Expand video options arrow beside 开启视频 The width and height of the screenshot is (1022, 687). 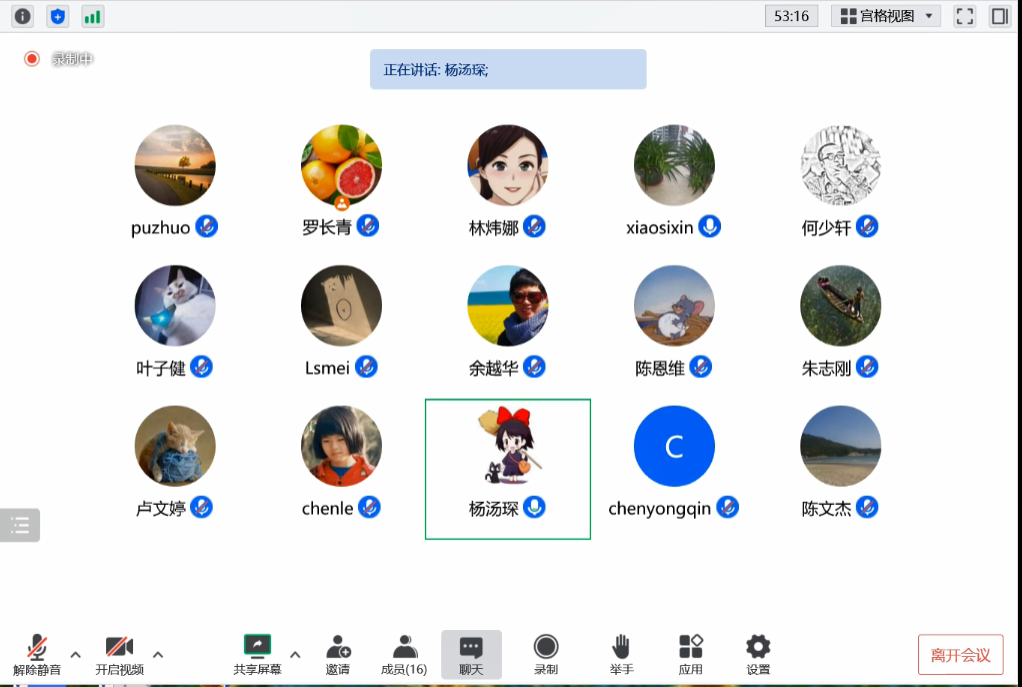click(x=158, y=654)
